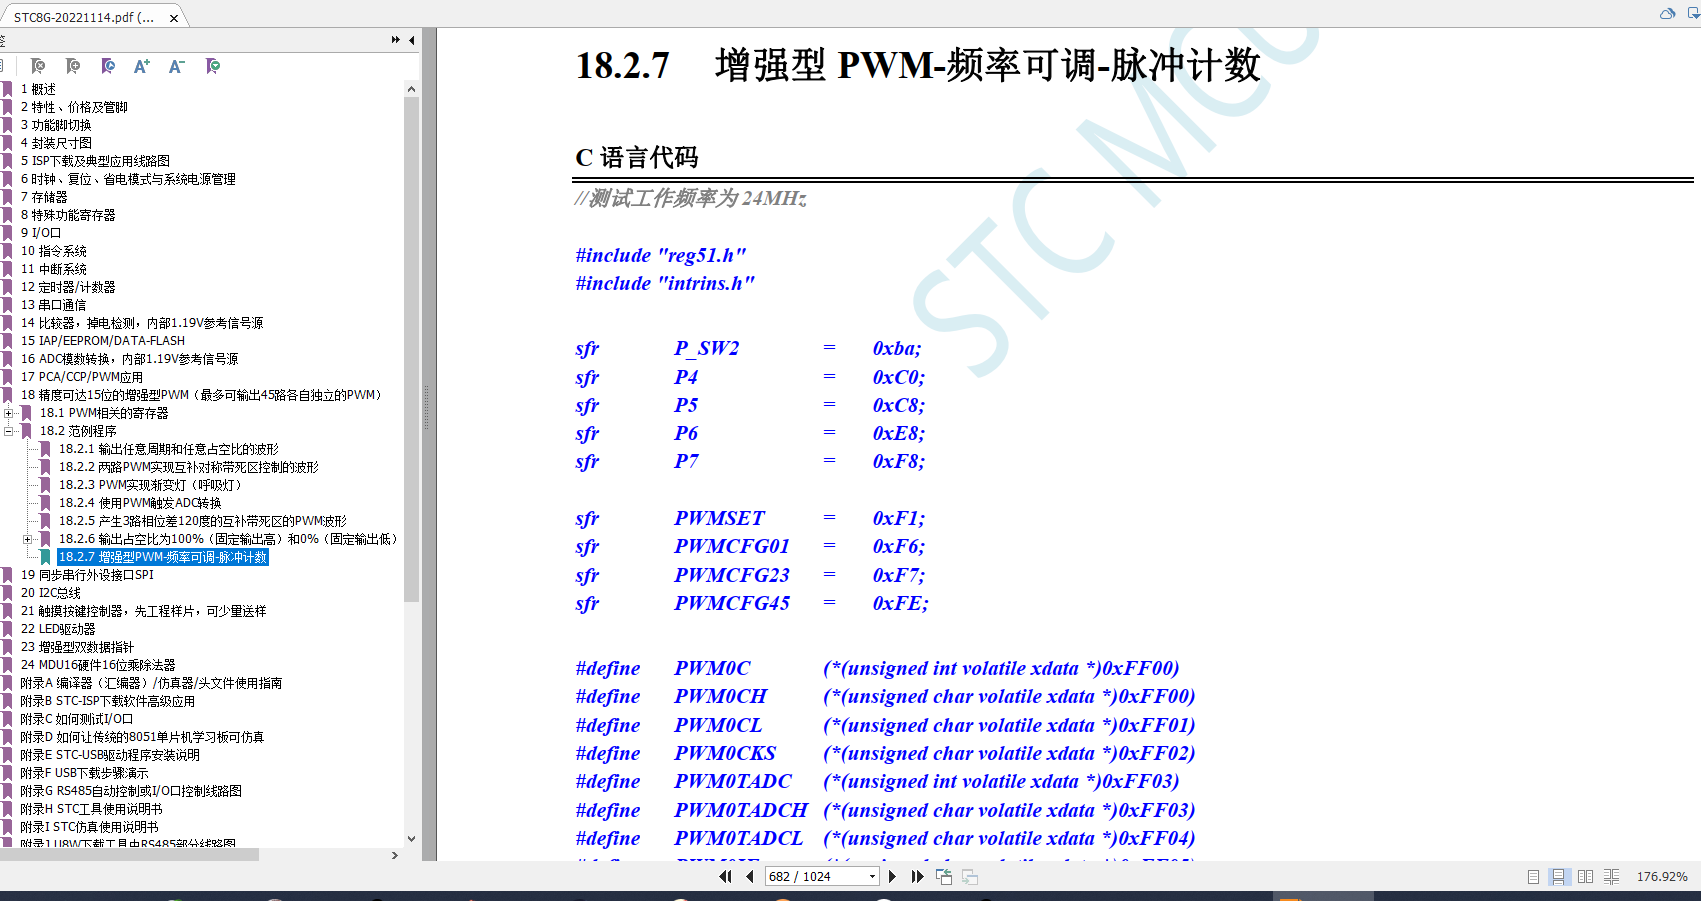Open bookmark 13 串口通信
This screenshot has width=1701, height=901.
(54, 305)
